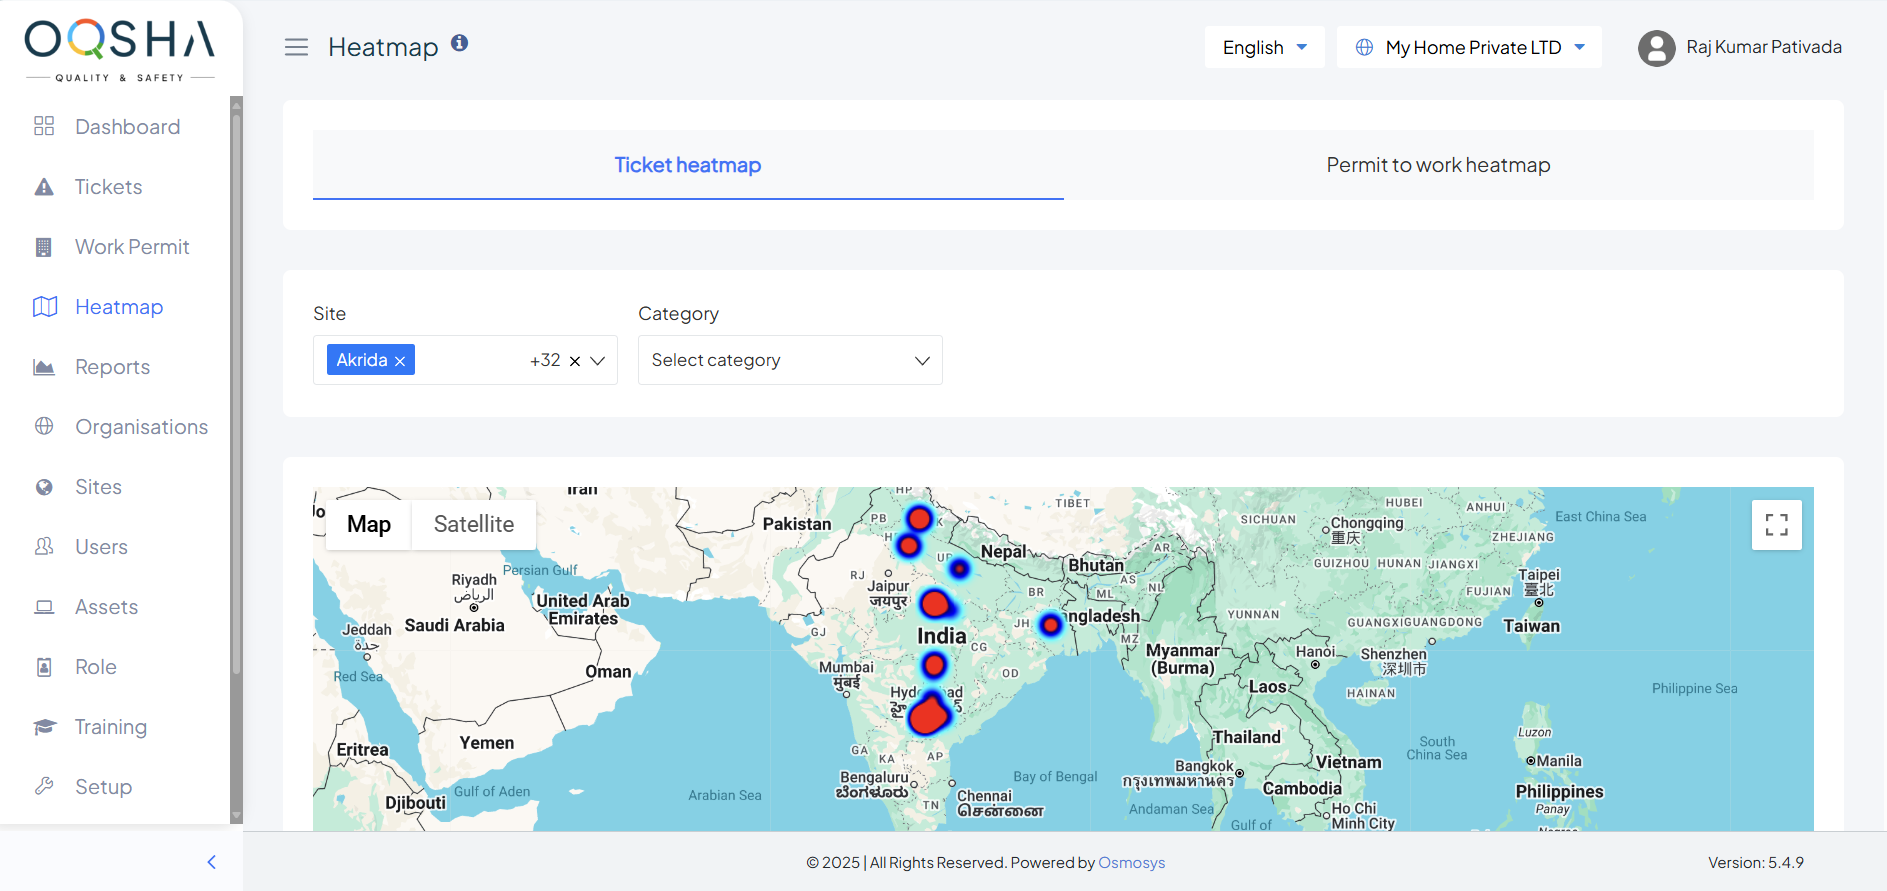The height and width of the screenshot is (891, 1887).
Task: Click the Heatmap info icon
Action: 459,43
